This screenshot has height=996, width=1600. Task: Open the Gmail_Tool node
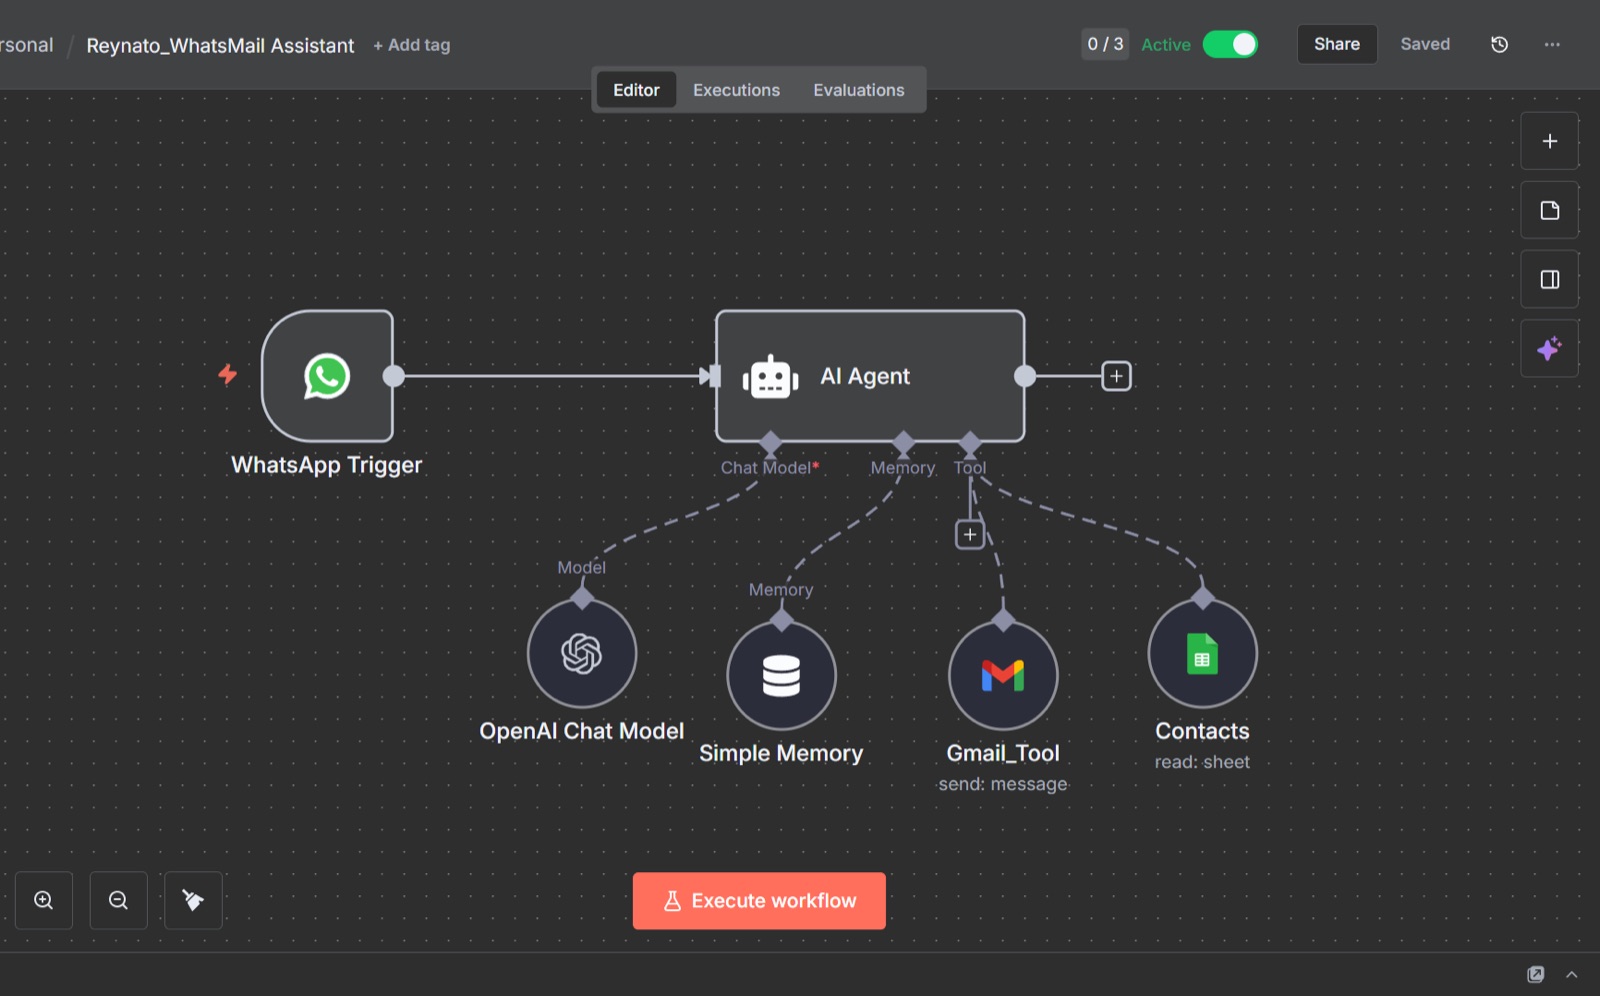click(1003, 676)
